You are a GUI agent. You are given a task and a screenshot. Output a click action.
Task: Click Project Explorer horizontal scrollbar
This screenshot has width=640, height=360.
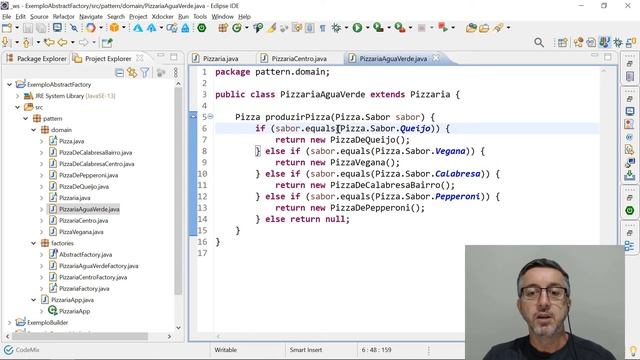pyautogui.click(x=80, y=336)
